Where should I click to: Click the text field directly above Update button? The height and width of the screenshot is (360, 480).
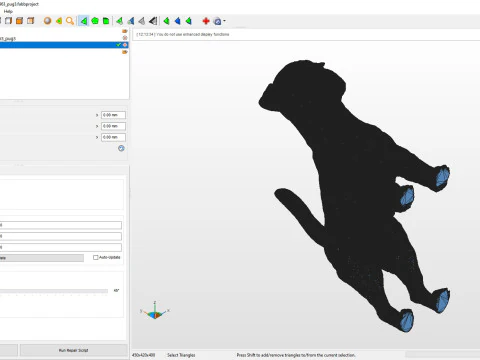coord(61,247)
